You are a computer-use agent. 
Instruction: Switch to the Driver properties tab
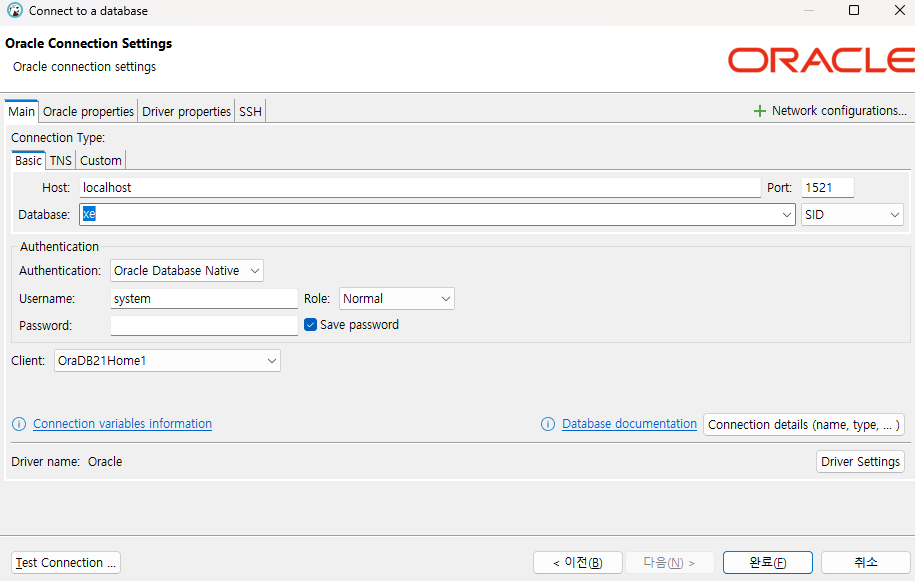(x=186, y=111)
